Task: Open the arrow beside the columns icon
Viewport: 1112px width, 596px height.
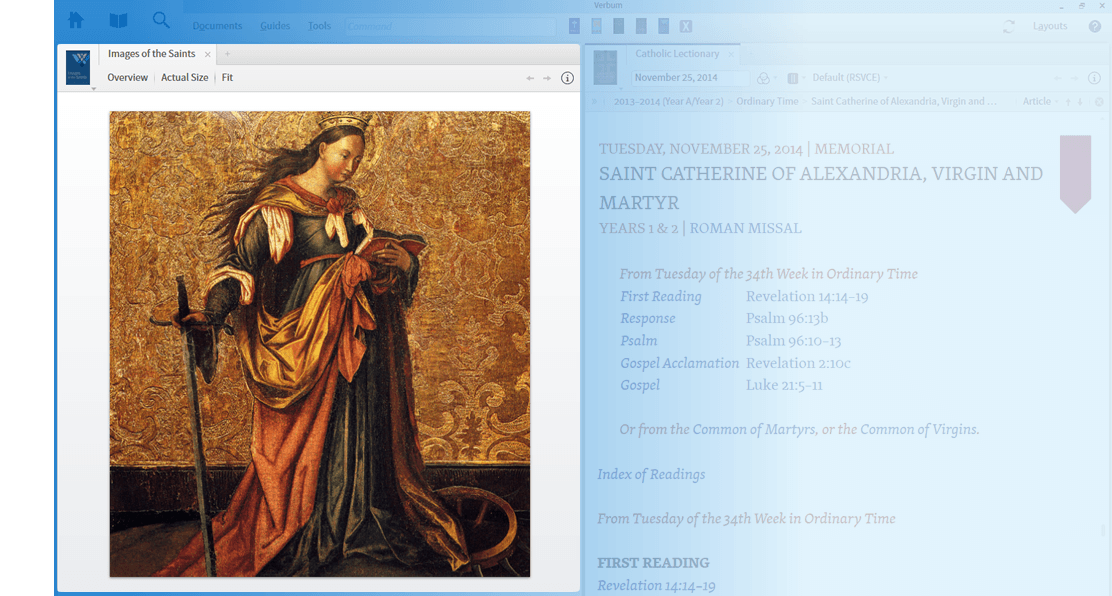Action: [x=804, y=78]
